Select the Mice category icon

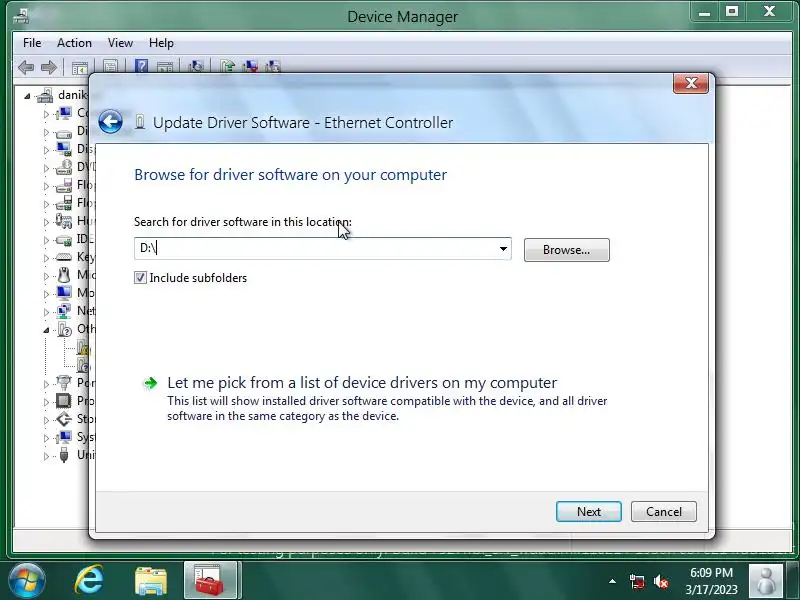point(64,275)
